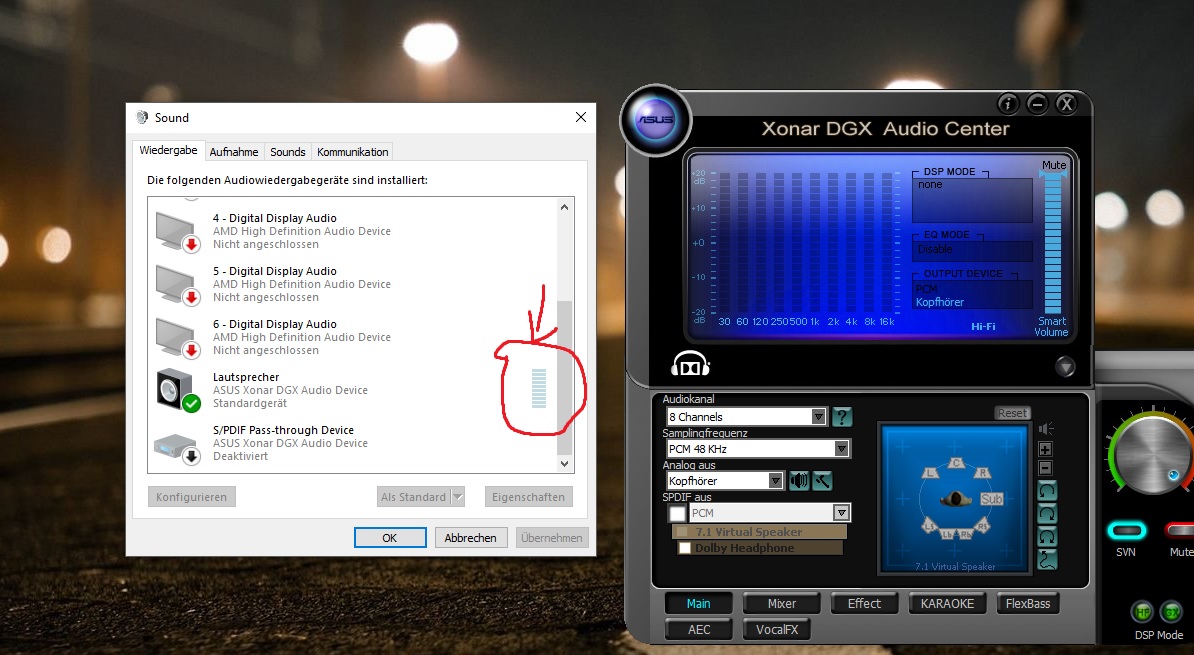The height and width of the screenshot is (655, 1194).
Task: Open the FlexBass page in Xonar
Action: click(x=1028, y=603)
